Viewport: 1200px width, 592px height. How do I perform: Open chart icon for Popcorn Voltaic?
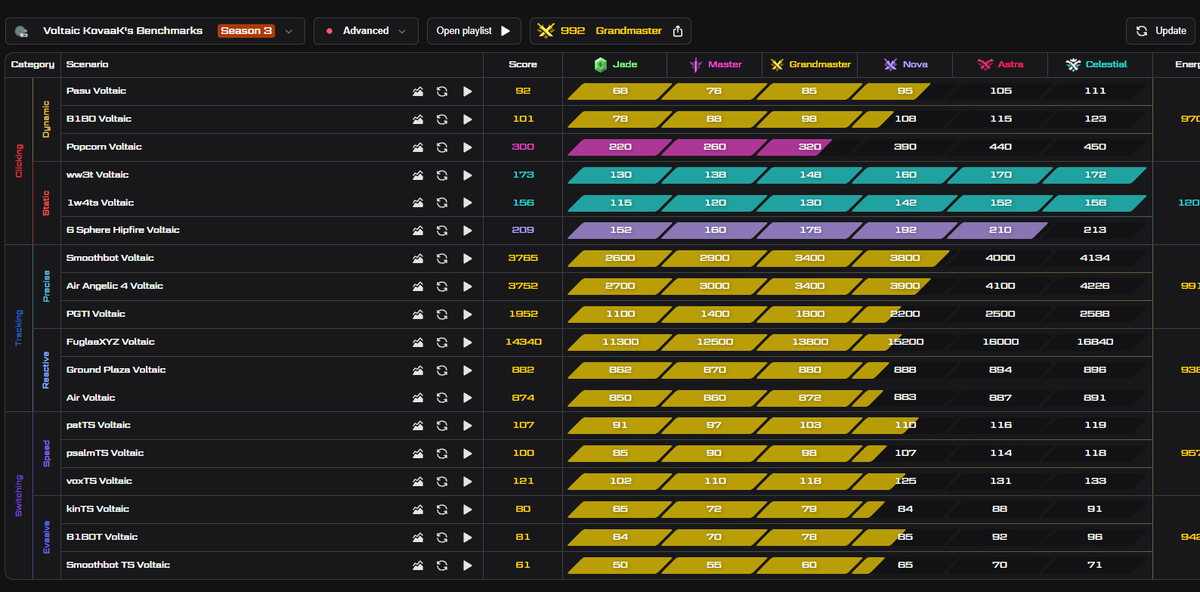[418, 147]
